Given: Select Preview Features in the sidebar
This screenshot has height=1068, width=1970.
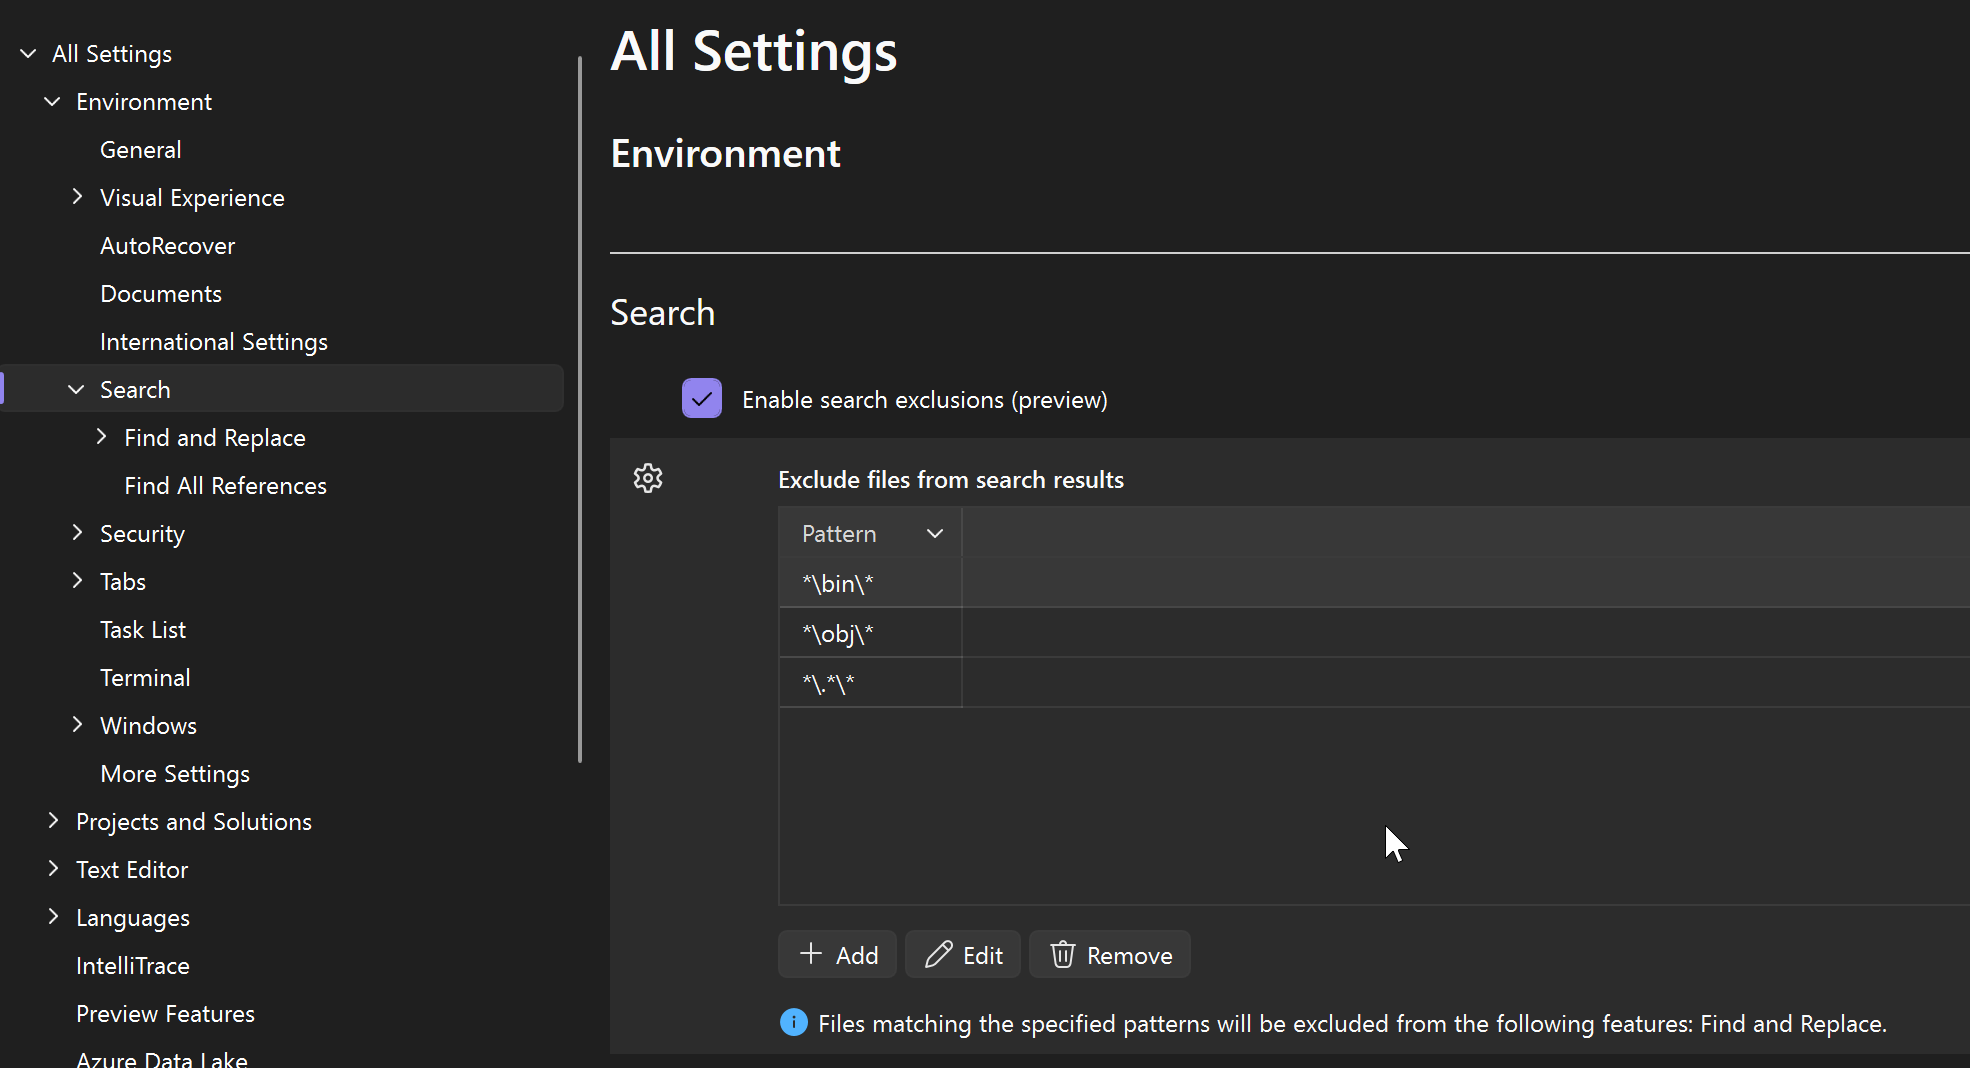Looking at the screenshot, I should pyautogui.click(x=165, y=1013).
